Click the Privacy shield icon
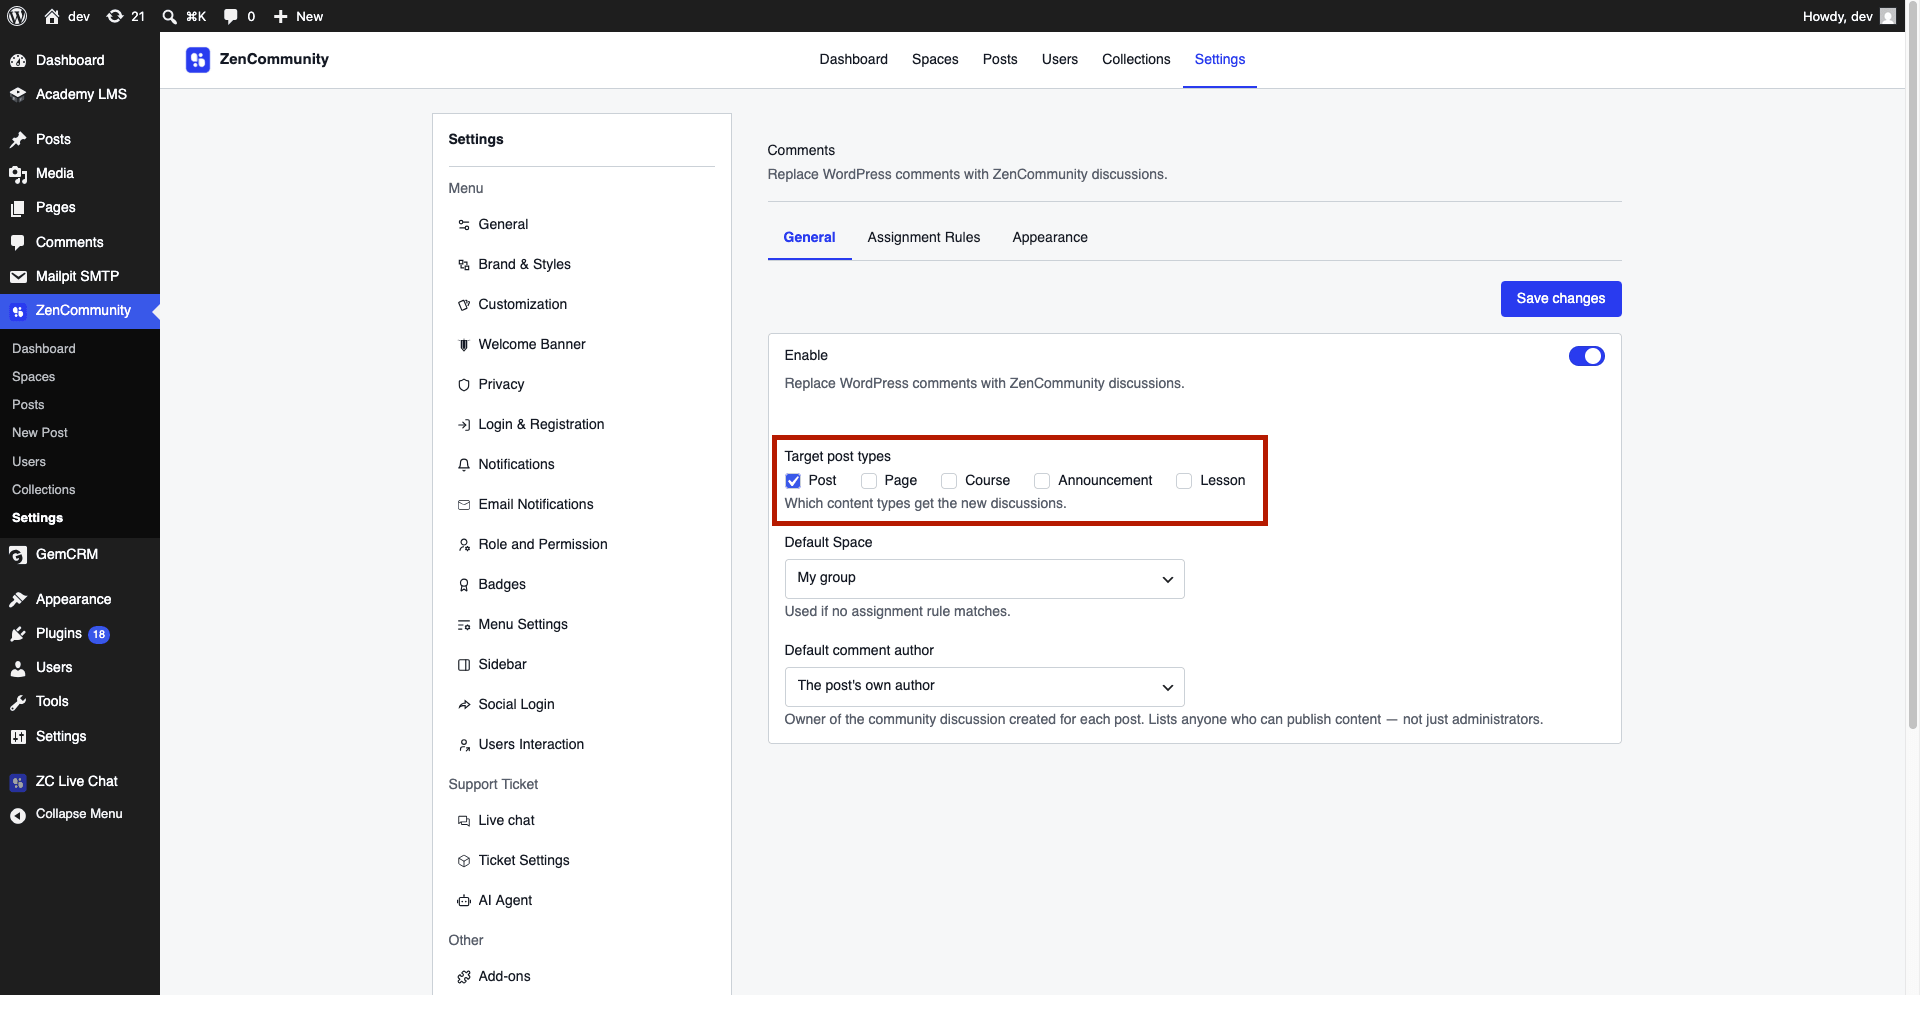This screenshot has width=1920, height=1018. click(464, 385)
